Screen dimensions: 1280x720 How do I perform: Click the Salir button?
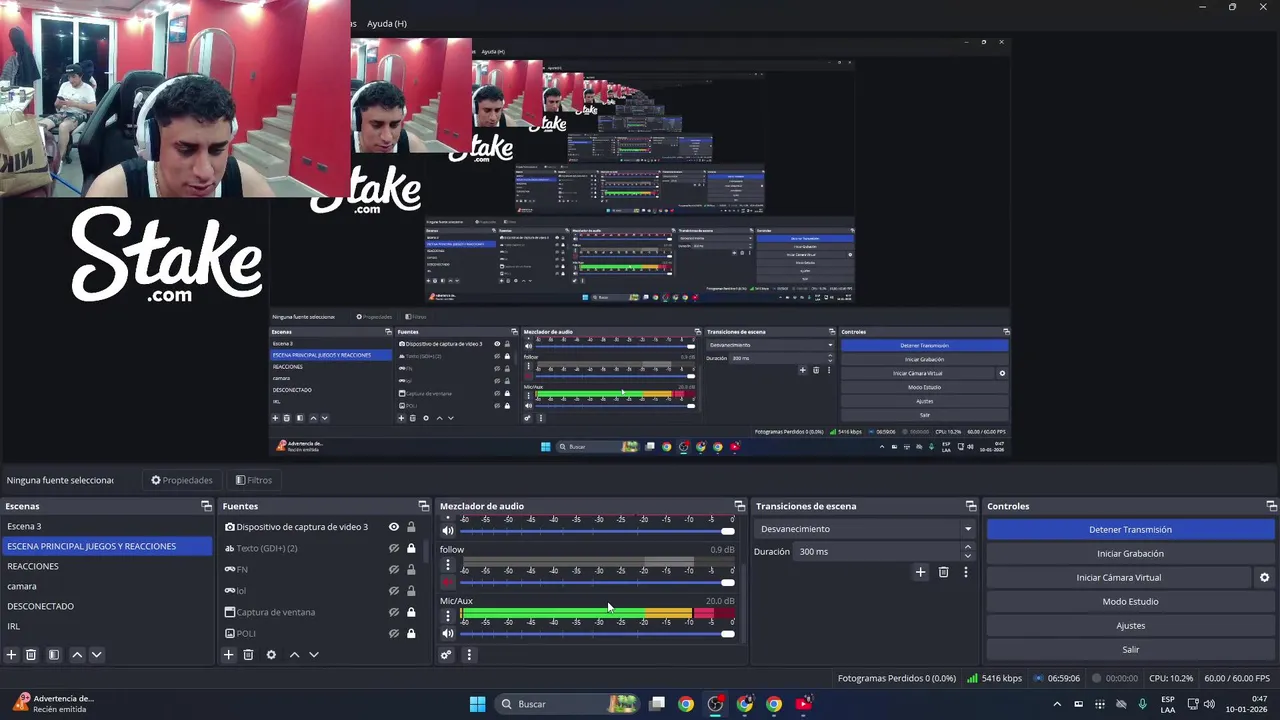[x=1130, y=649]
